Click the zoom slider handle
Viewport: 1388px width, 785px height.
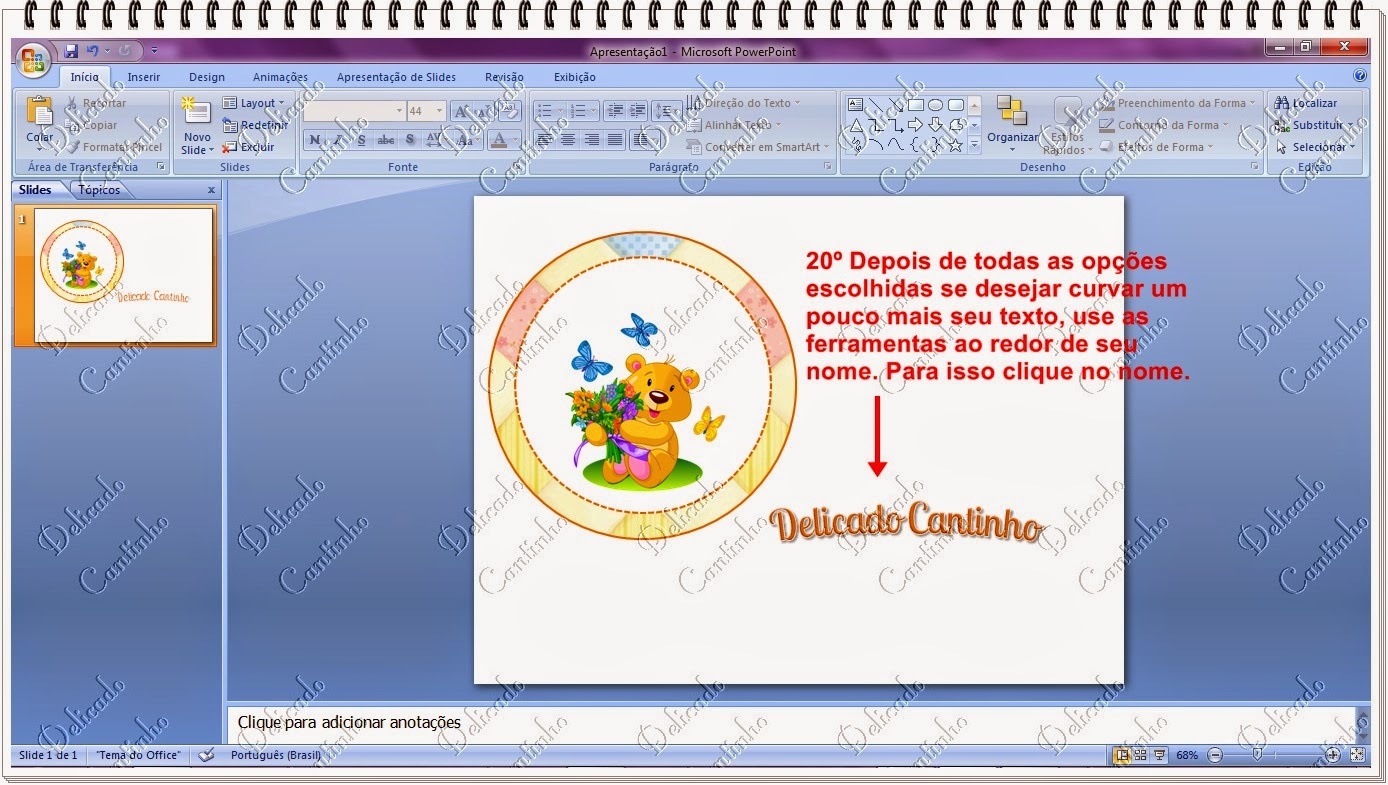tap(1257, 755)
